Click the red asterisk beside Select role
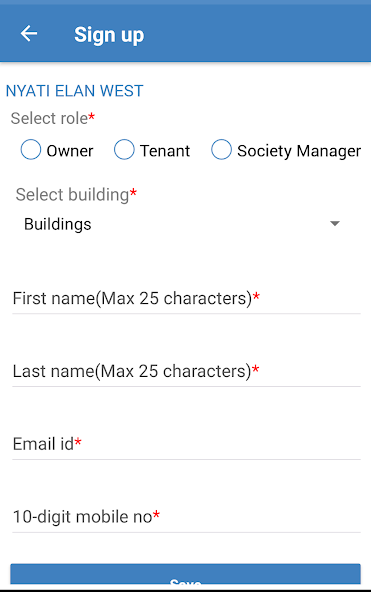The image size is (371, 592). [91, 116]
